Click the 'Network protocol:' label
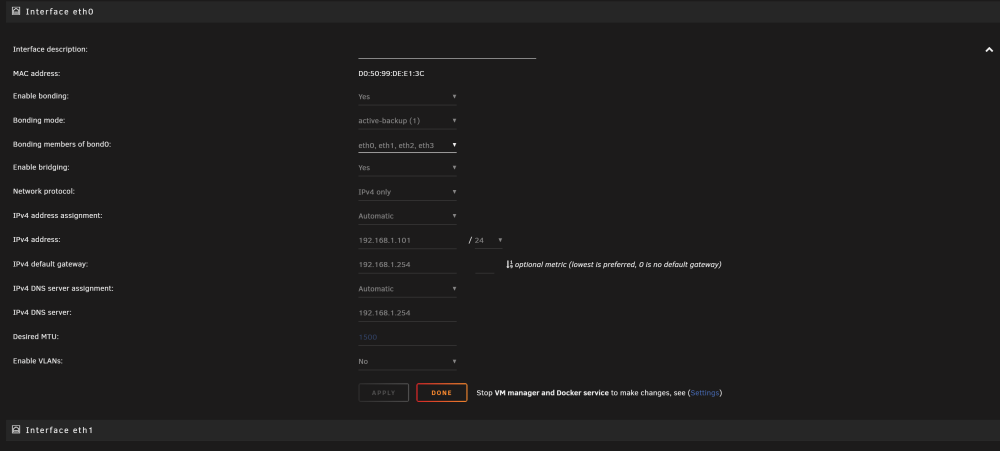This screenshot has width=1000, height=451. [x=43, y=192]
